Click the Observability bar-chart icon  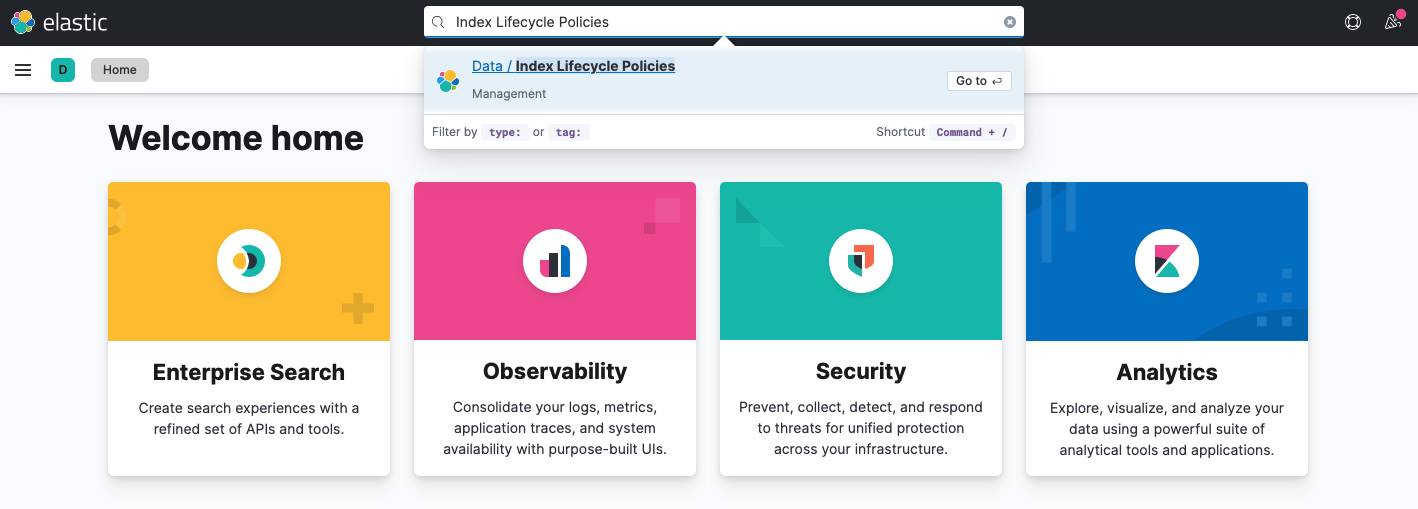555,261
